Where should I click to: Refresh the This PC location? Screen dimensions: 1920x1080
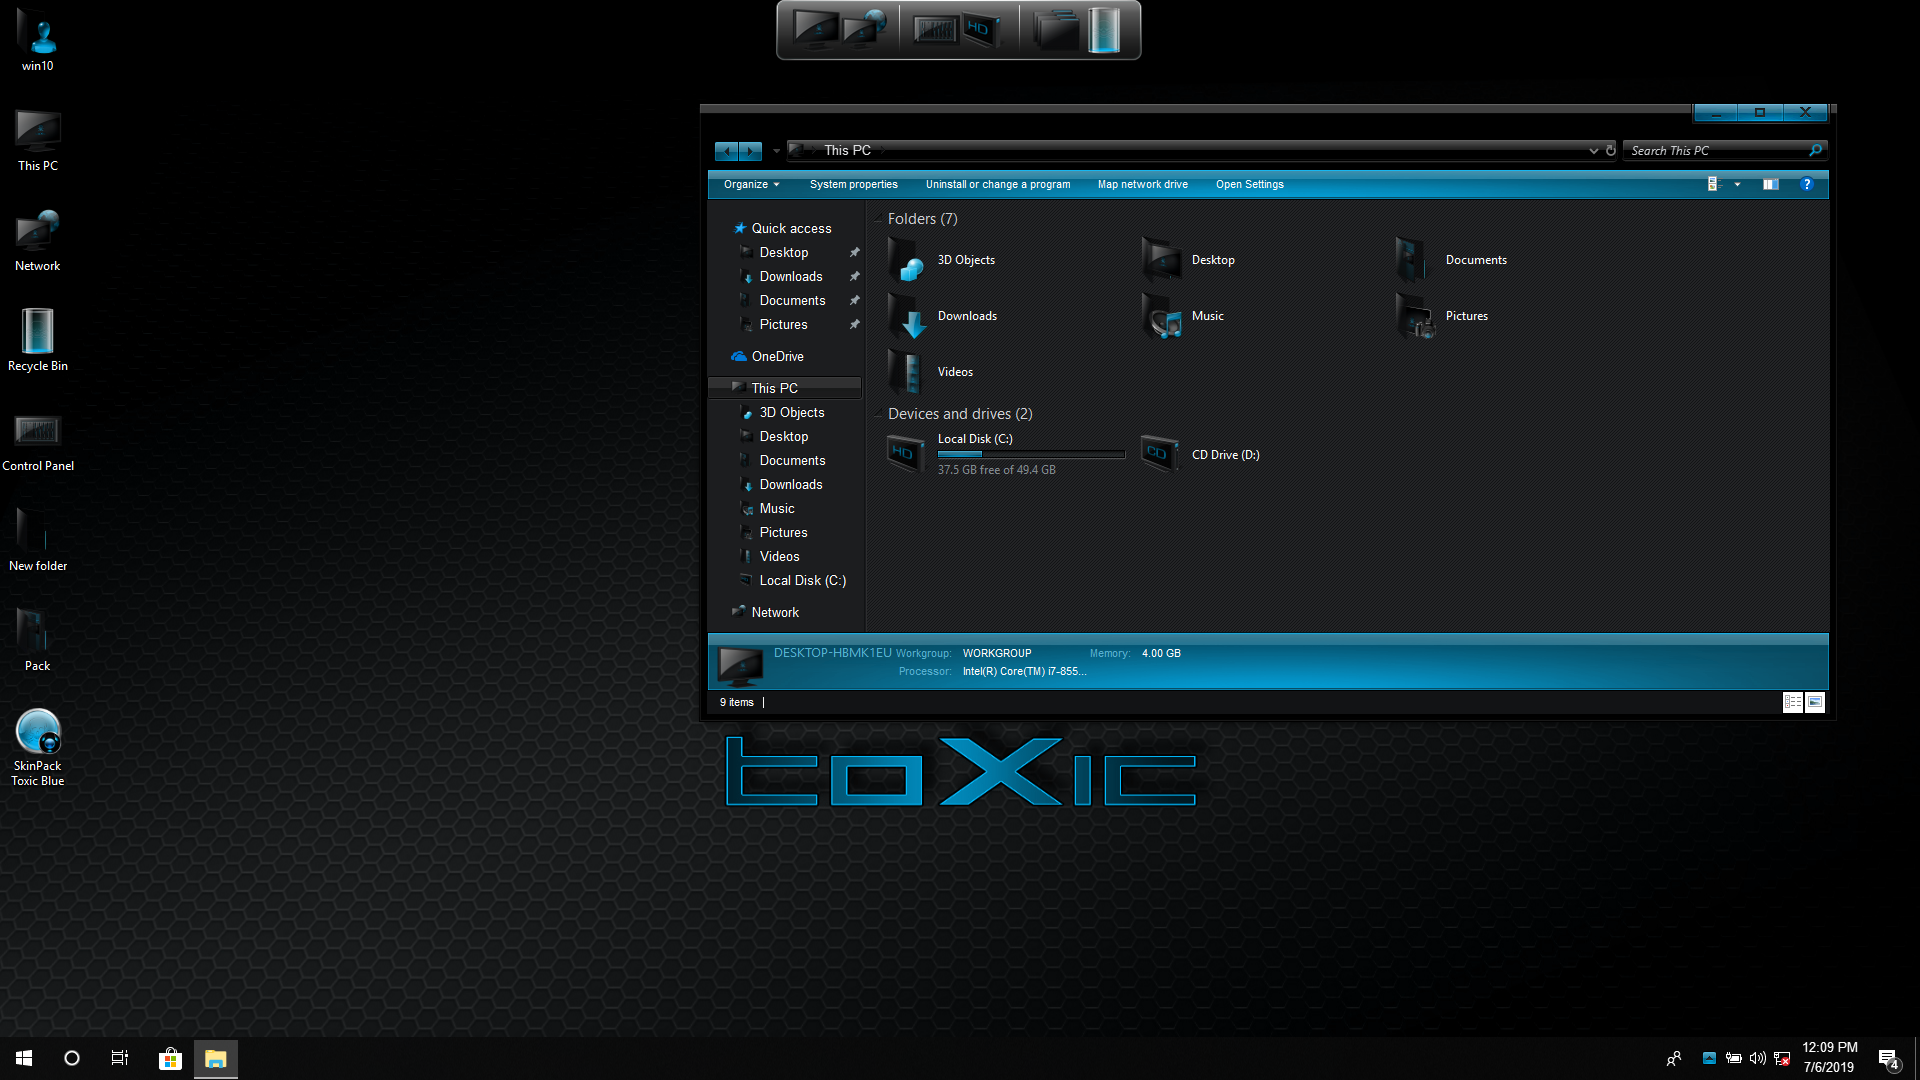[x=1610, y=151]
